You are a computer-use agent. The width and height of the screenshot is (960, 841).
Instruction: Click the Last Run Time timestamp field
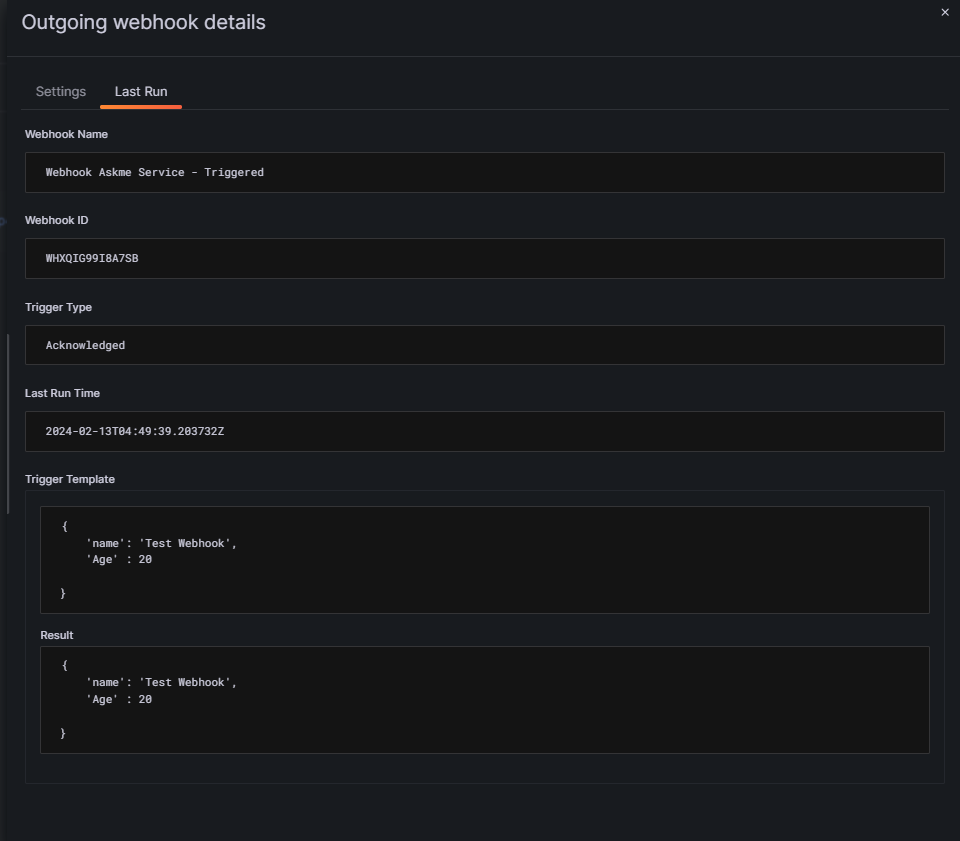(484, 431)
